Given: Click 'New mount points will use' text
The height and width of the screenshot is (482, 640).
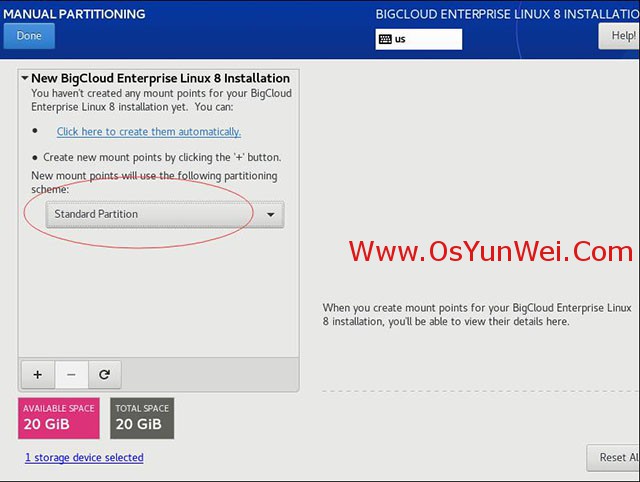Looking at the screenshot, I should click(x=154, y=182).
